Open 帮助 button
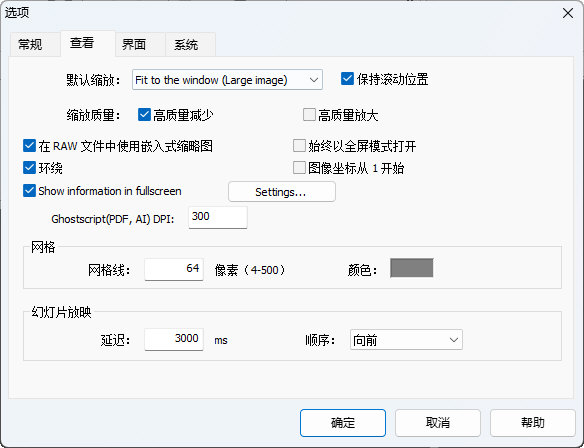Screen dimensions: 584x448 pyautogui.click(x=533, y=423)
